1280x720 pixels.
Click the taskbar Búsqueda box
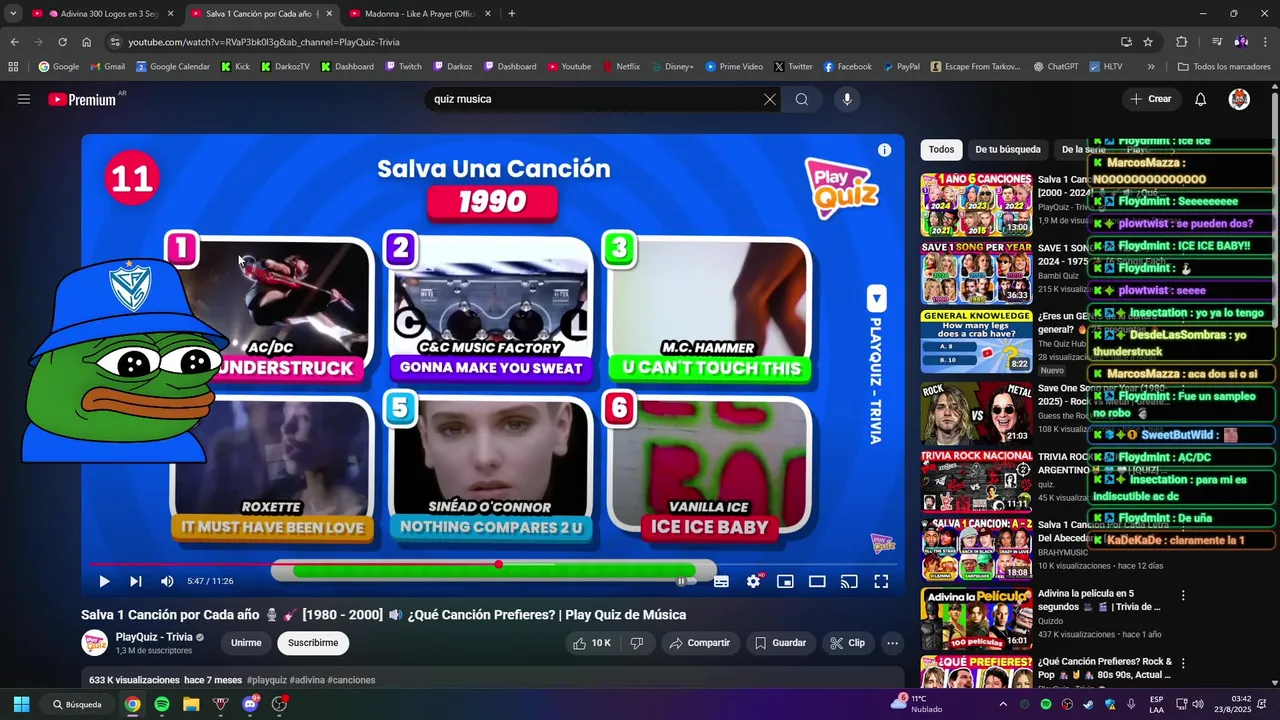click(77, 704)
